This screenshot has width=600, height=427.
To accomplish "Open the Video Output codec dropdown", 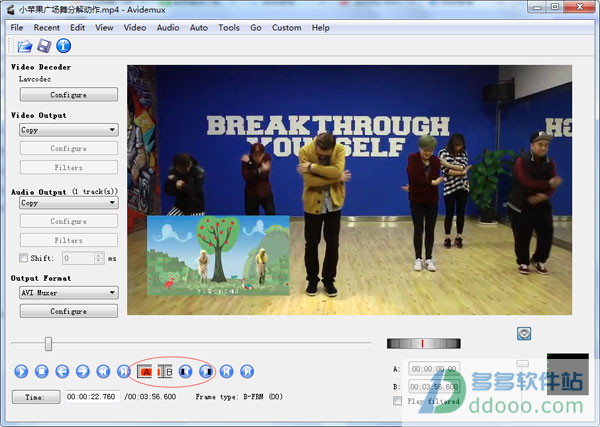I will coord(69,130).
